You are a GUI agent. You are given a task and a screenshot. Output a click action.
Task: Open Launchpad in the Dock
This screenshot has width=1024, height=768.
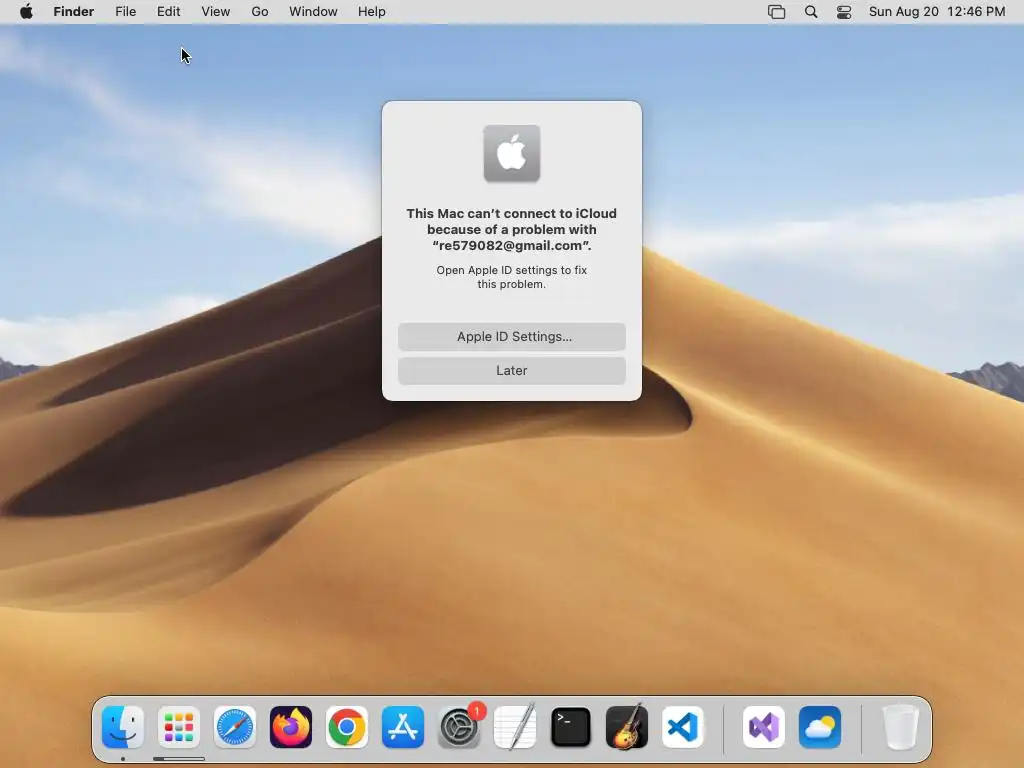point(179,727)
